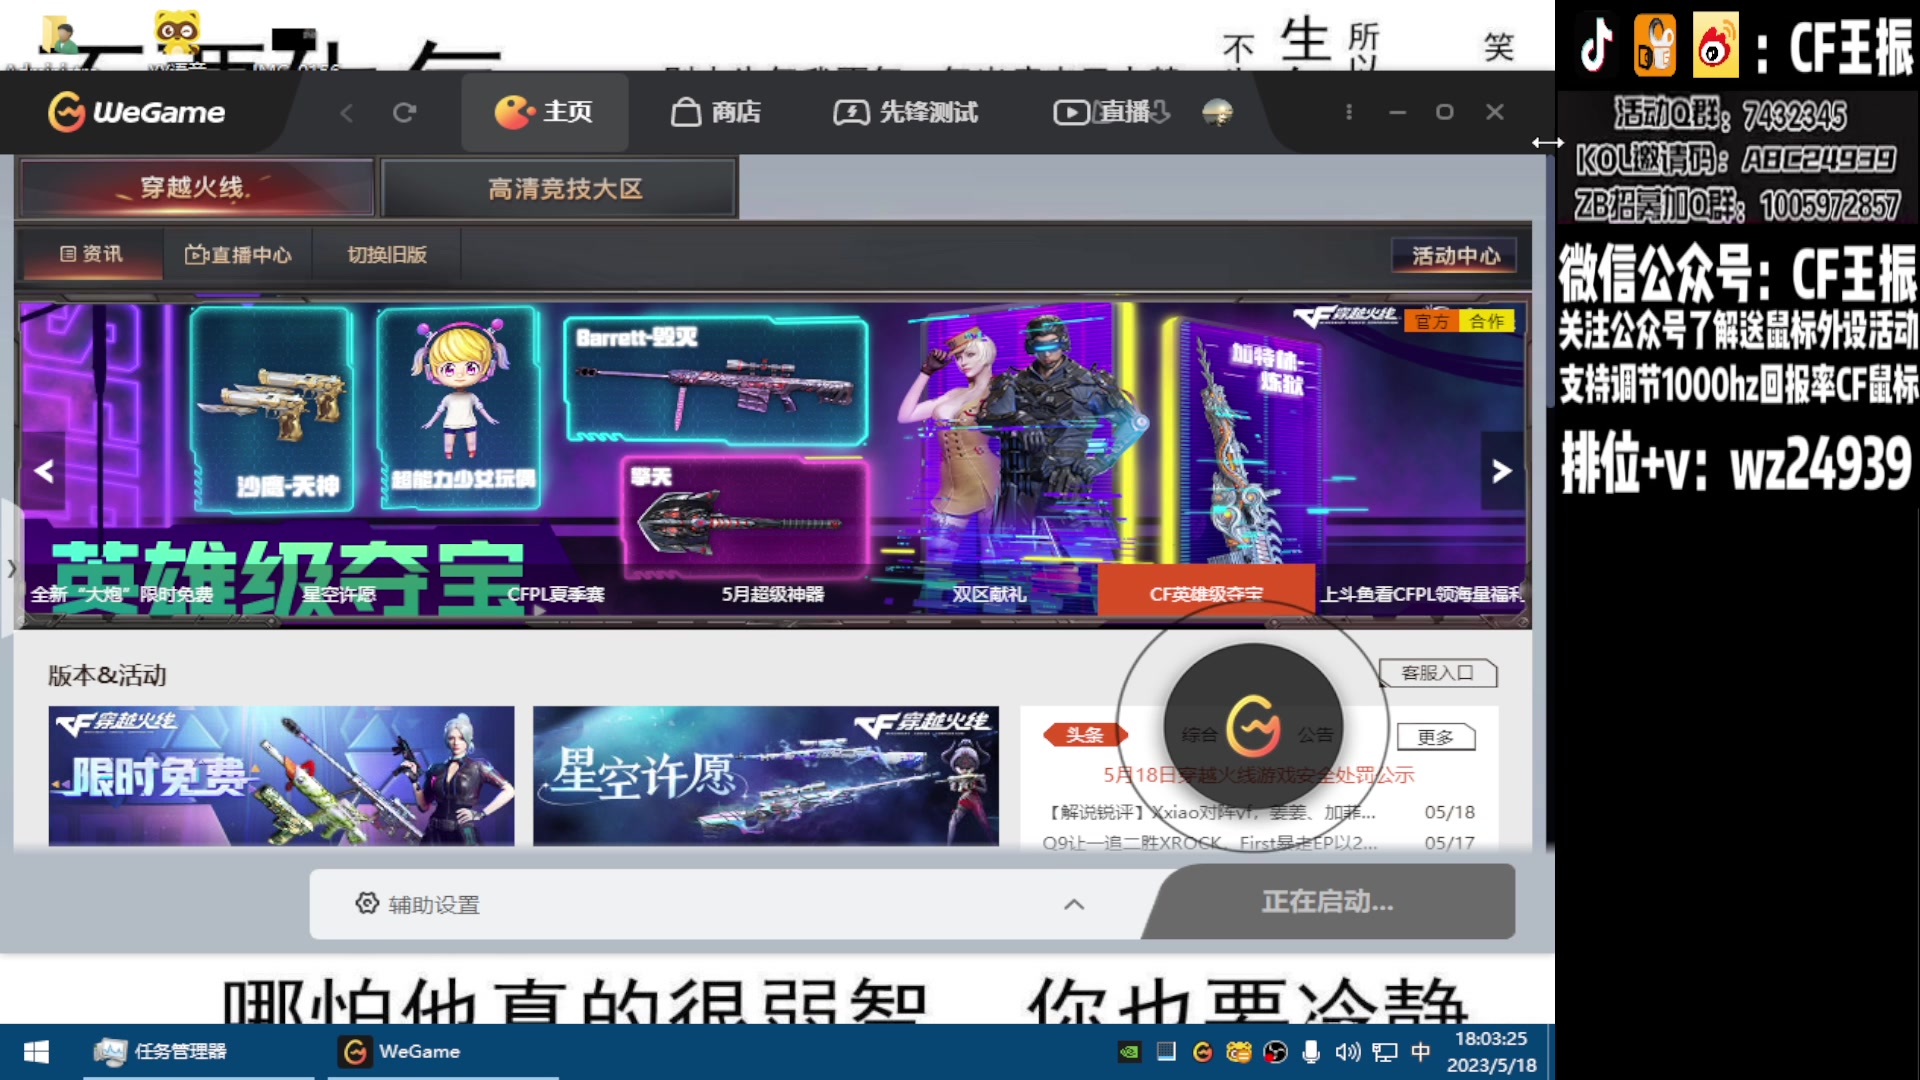Screen dimensions: 1920x1080
Task: Select the 星空许愿 banner label
Action: [x=339, y=594]
